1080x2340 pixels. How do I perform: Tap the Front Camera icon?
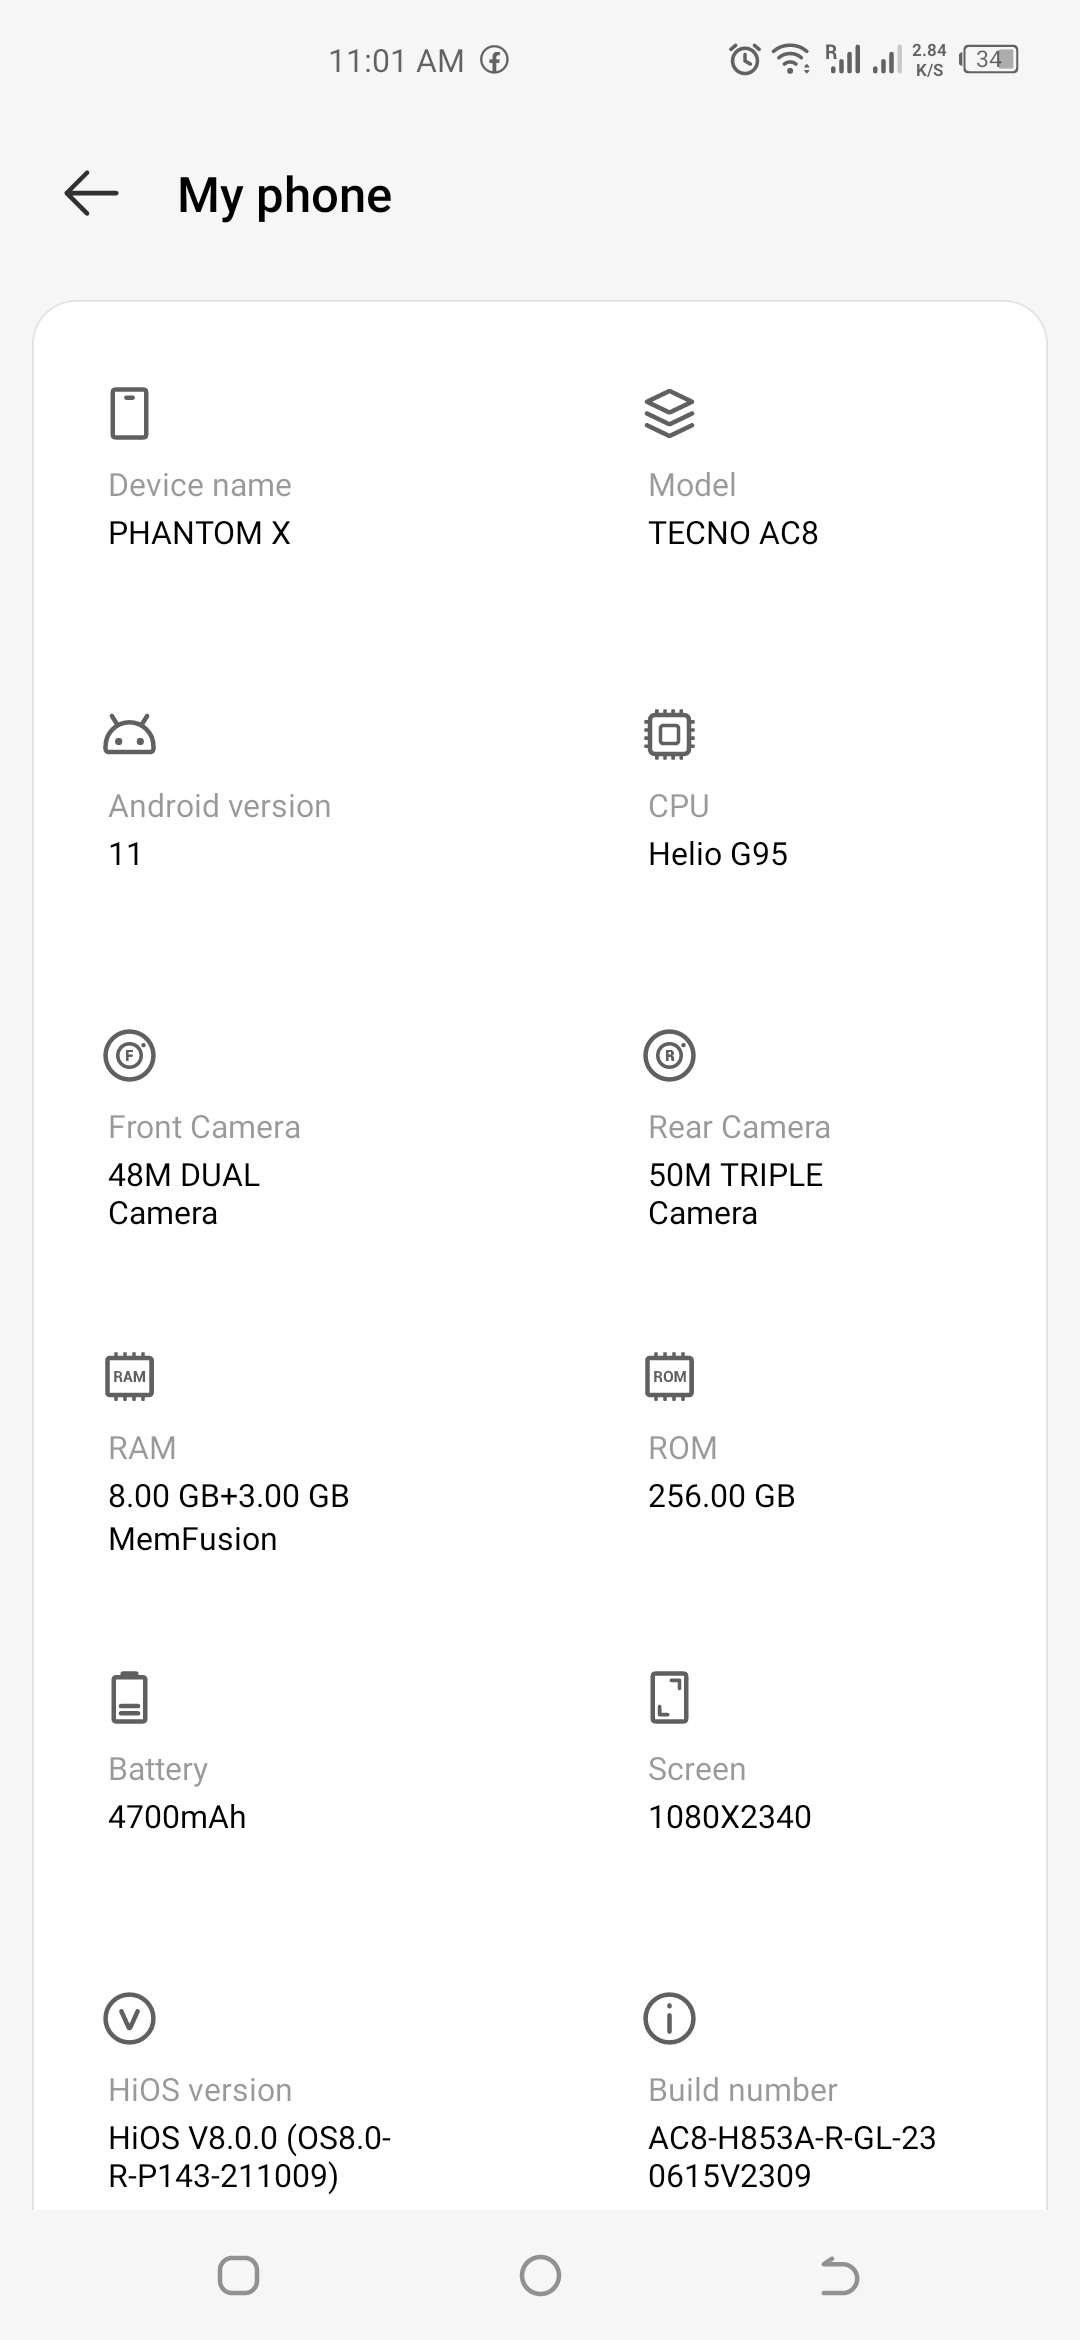coord(129,1055)
